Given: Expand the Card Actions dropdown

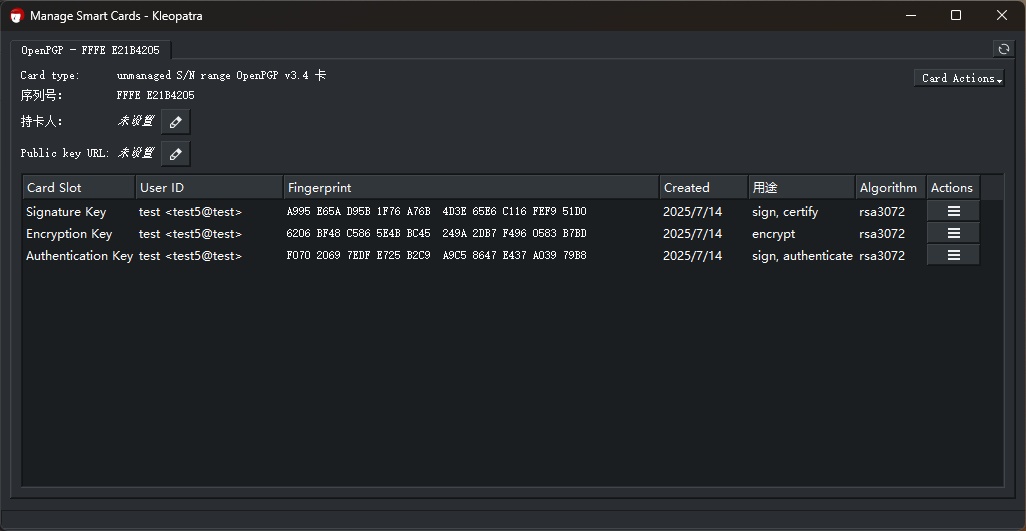Looking at the screenshot, I should tap(959, 78).
